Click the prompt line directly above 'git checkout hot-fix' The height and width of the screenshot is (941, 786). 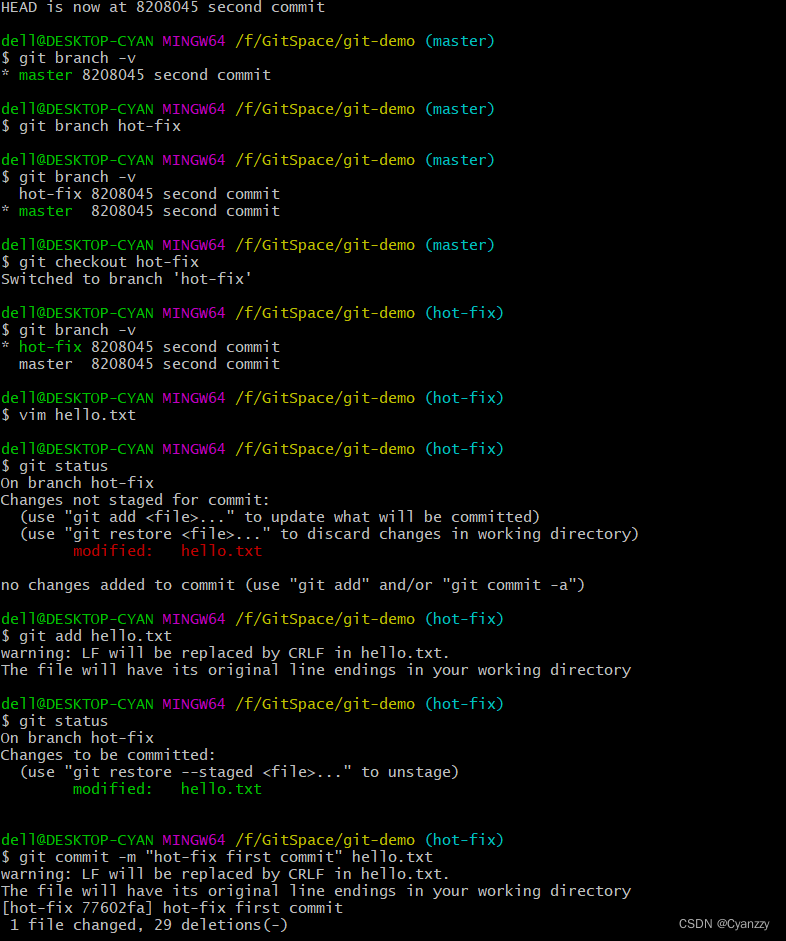pyautogui.click(x=248, y=245)
